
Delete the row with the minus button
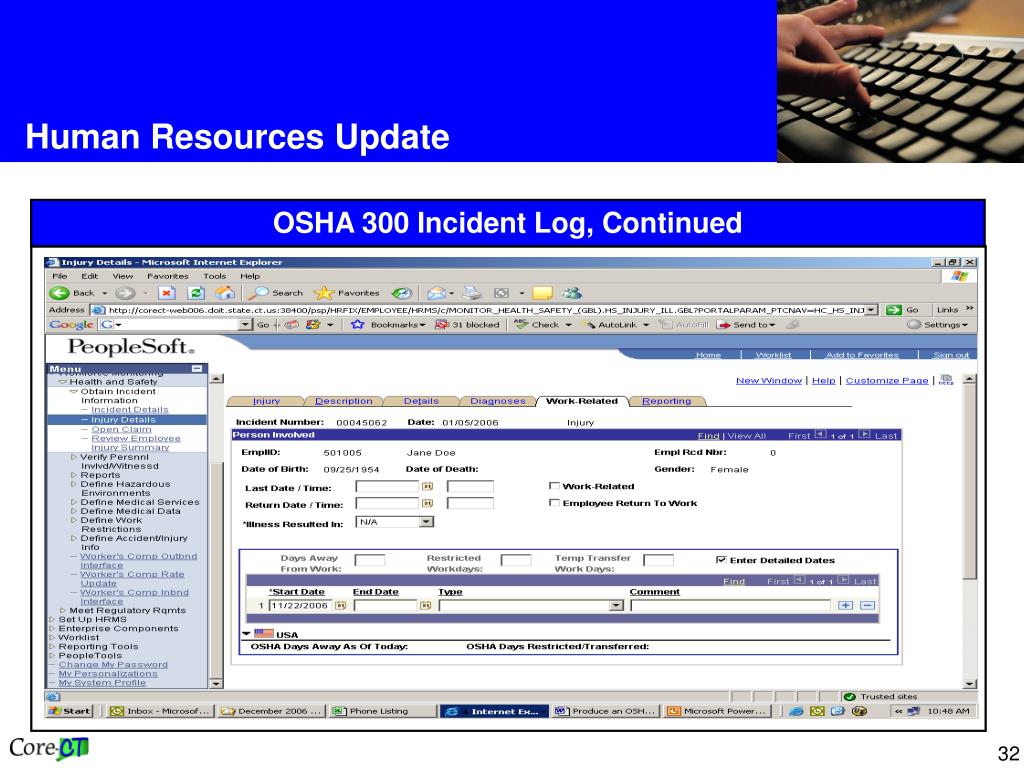point(867,605)
